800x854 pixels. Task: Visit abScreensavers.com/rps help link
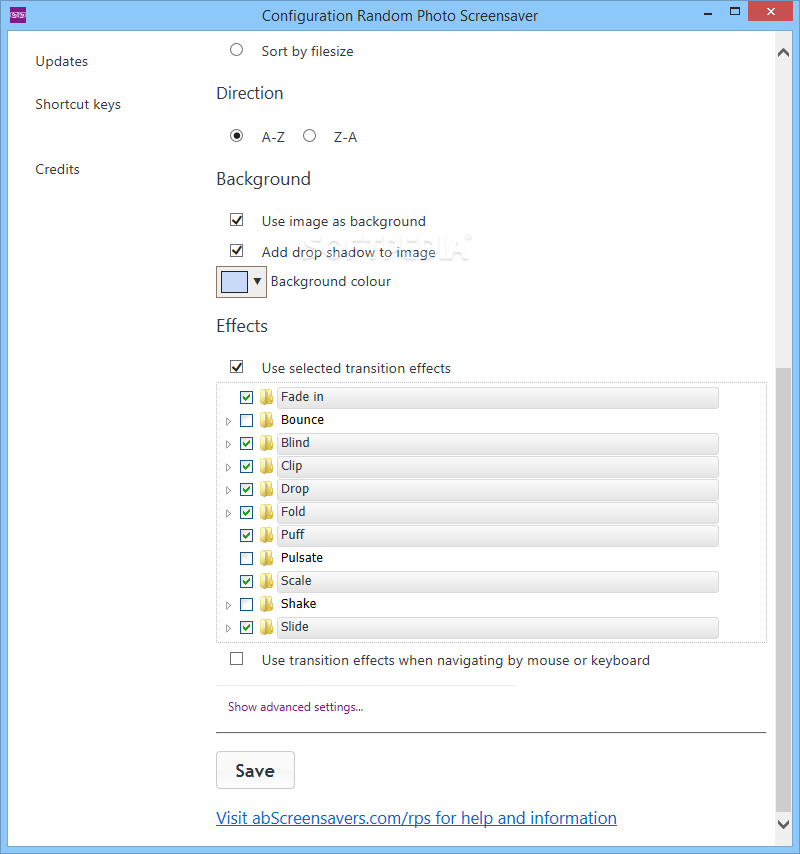(x=417, y=818)
